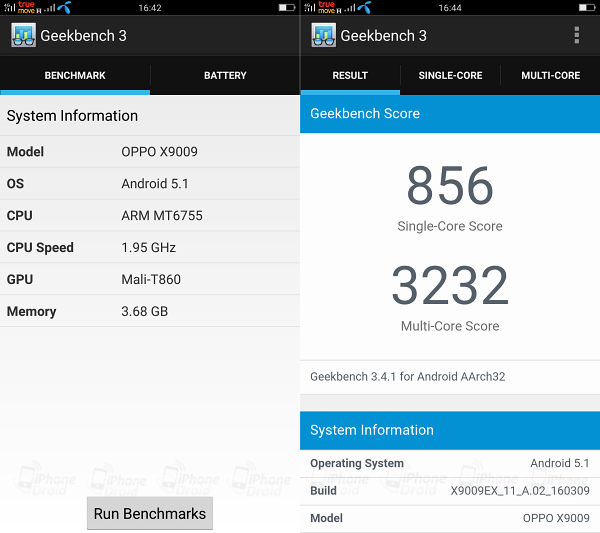Tap the blue System Information header in results
The height and width of the screenshot is (533, 600).
[450, 430]
